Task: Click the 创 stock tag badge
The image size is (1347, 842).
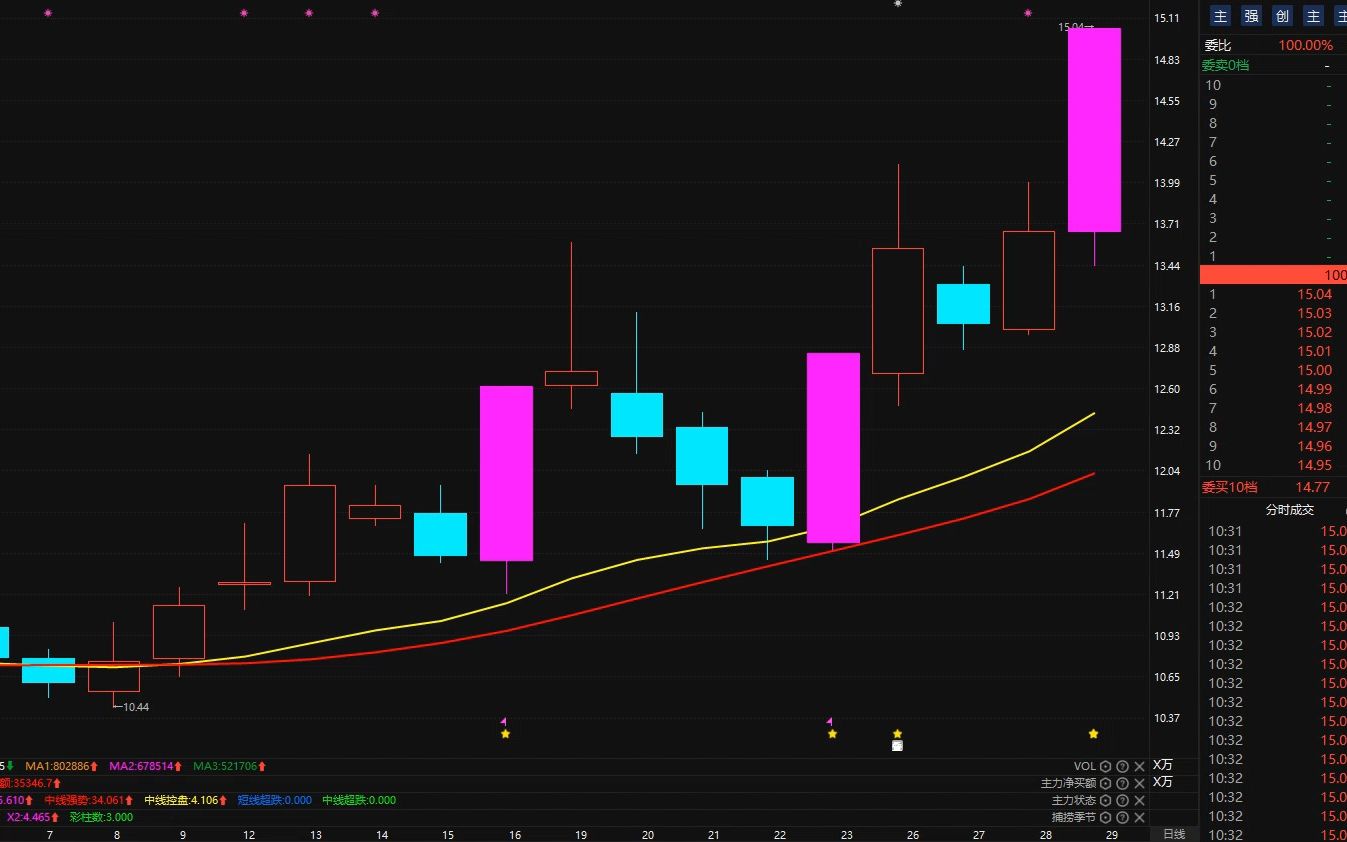Action: [1282, 16]
